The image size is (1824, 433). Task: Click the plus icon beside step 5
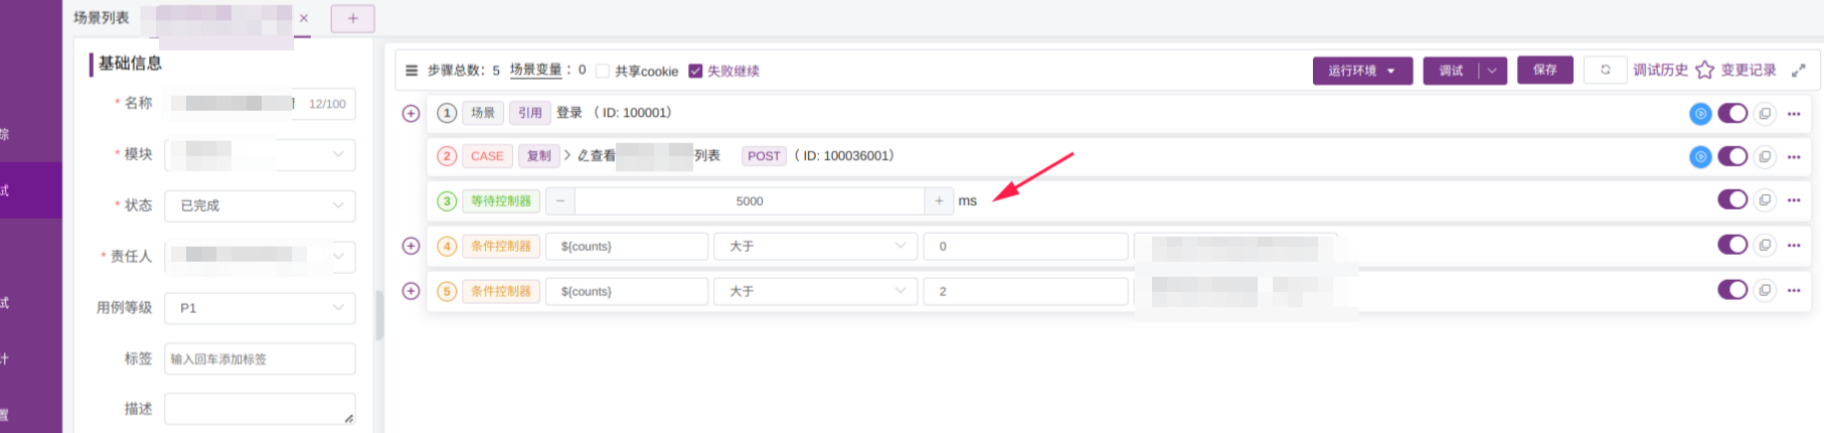pyautogui.click(x=411, y=291)
